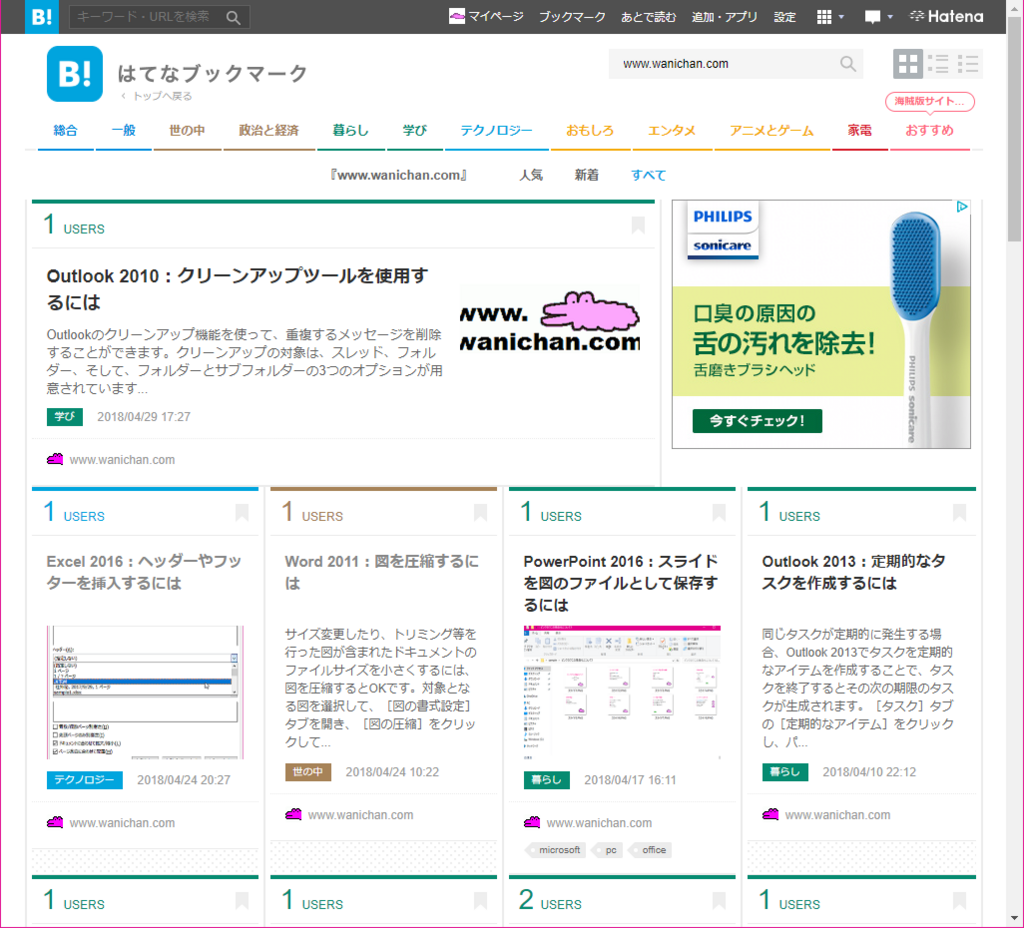
Task: Expand dropdown arrow next to services grid
Action: (841, 17)
